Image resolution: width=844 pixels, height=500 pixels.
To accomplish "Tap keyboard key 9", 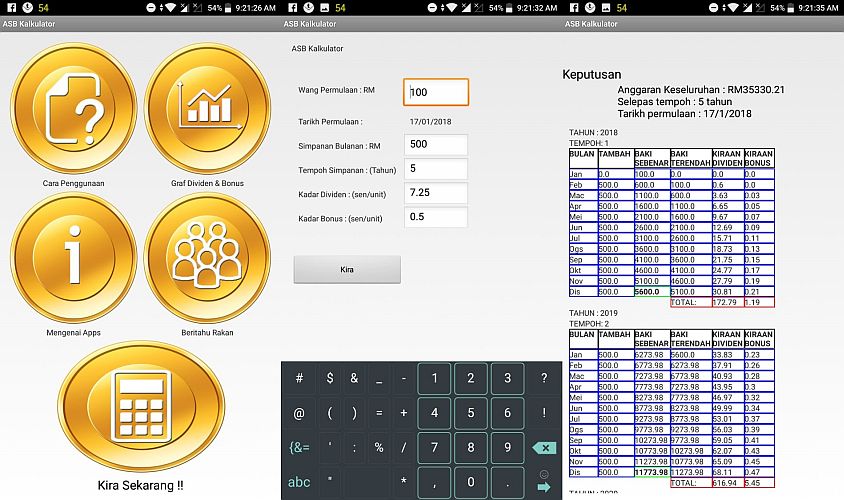I will coord(507,447).
